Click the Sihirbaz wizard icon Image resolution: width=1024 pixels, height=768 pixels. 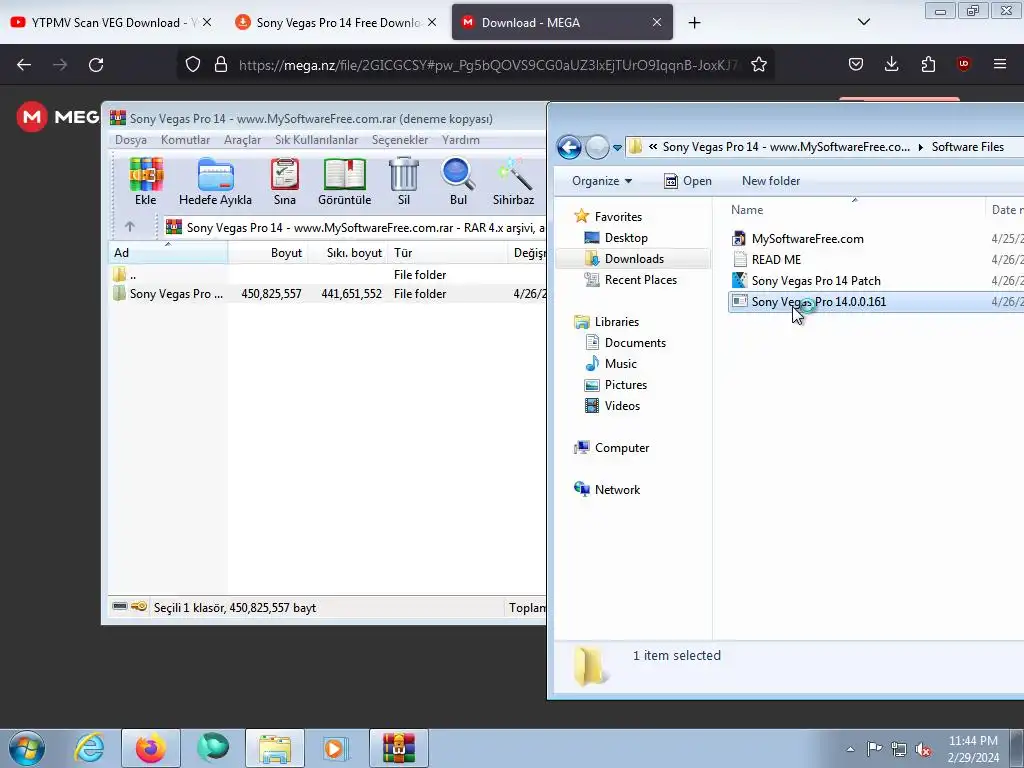point(513,182)
